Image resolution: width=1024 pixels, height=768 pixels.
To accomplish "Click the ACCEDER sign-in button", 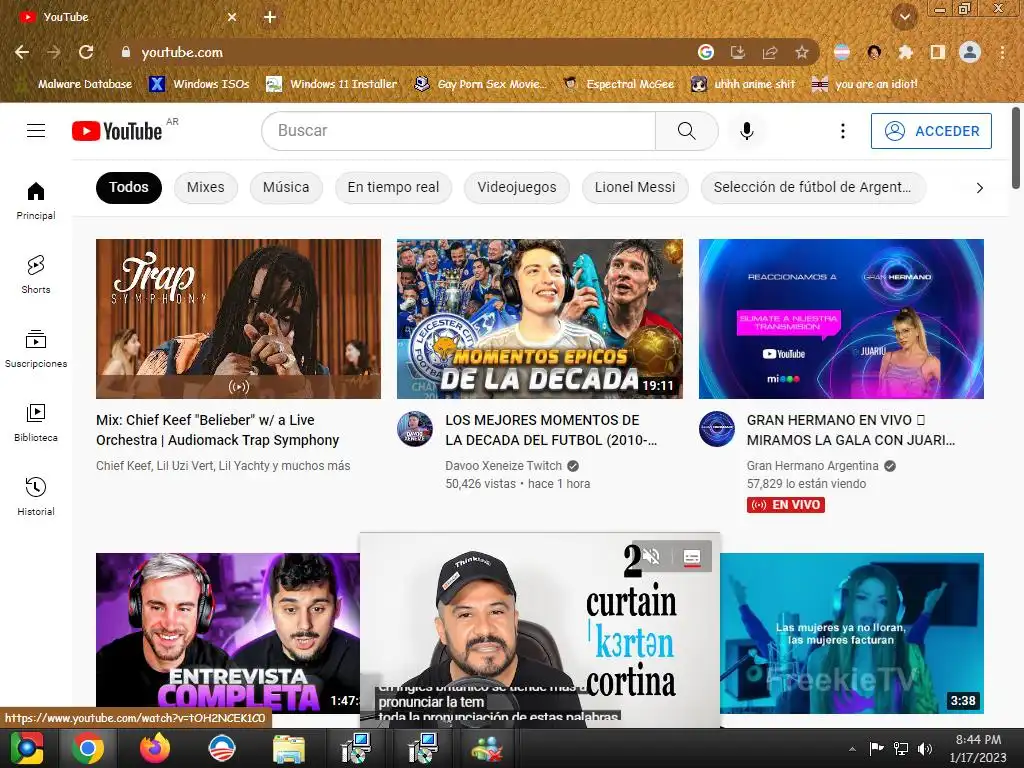I will point(931,131).
